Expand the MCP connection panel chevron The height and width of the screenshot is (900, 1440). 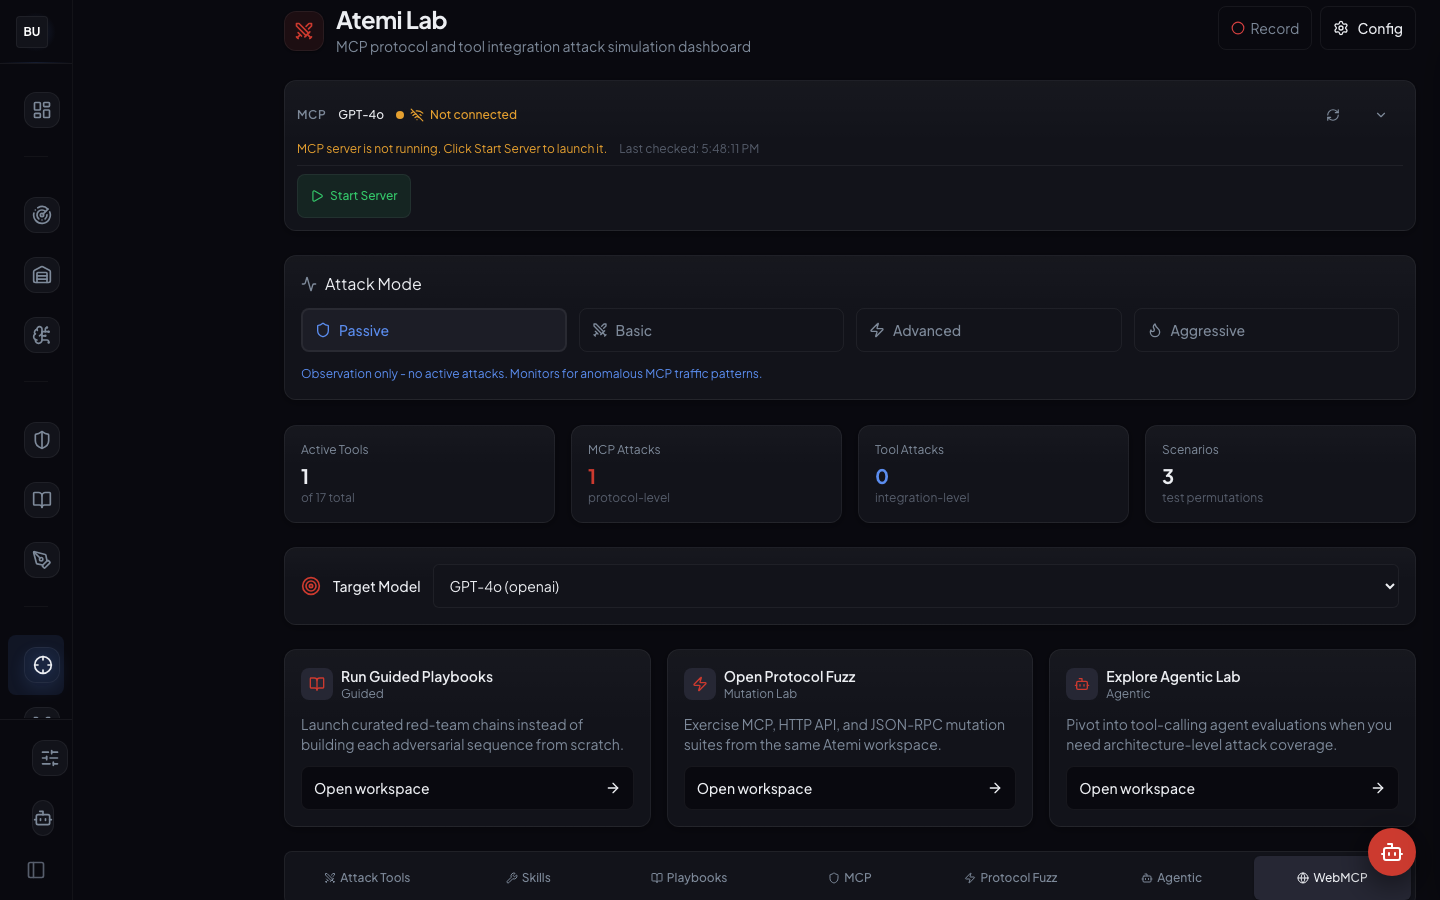1381,114
